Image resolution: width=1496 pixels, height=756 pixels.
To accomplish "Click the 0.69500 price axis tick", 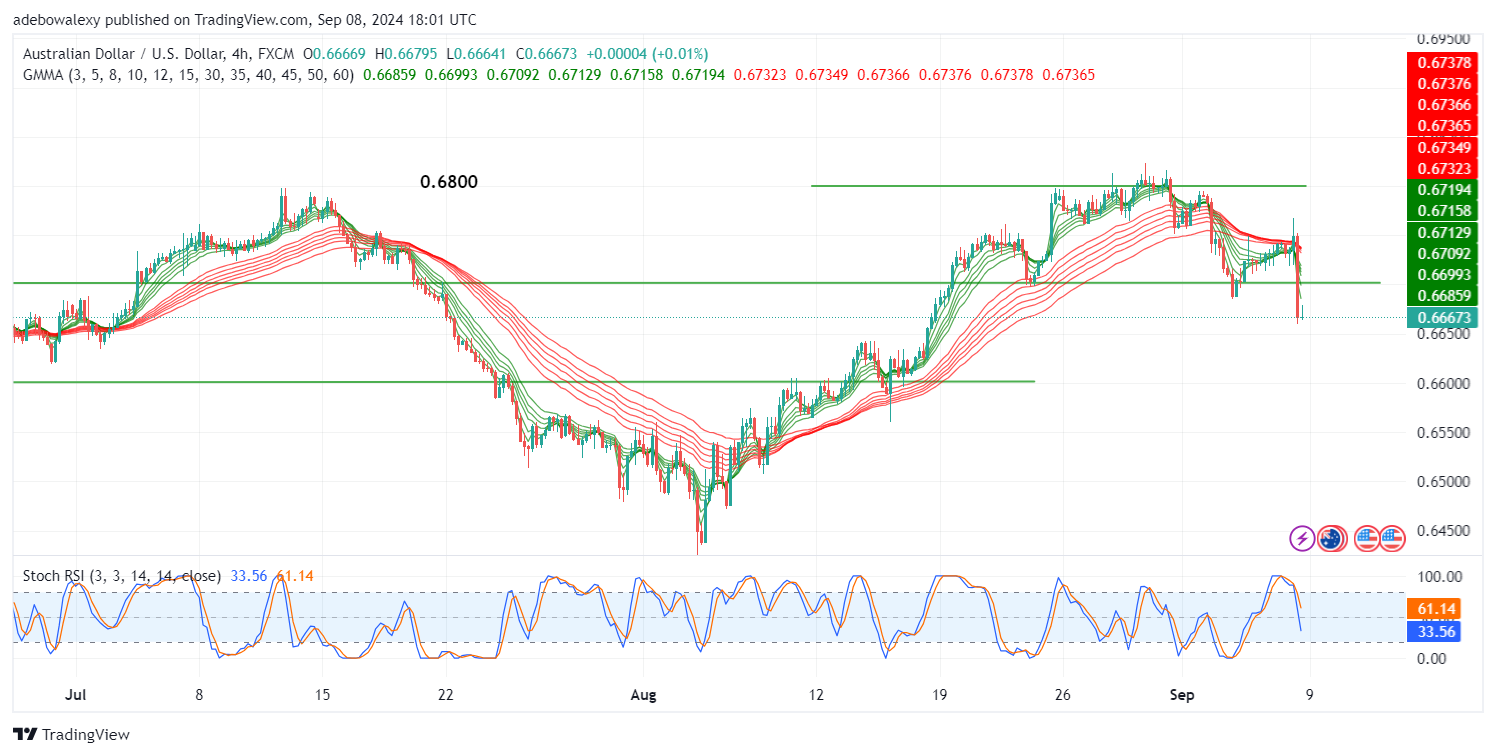I will (1441, 39).
